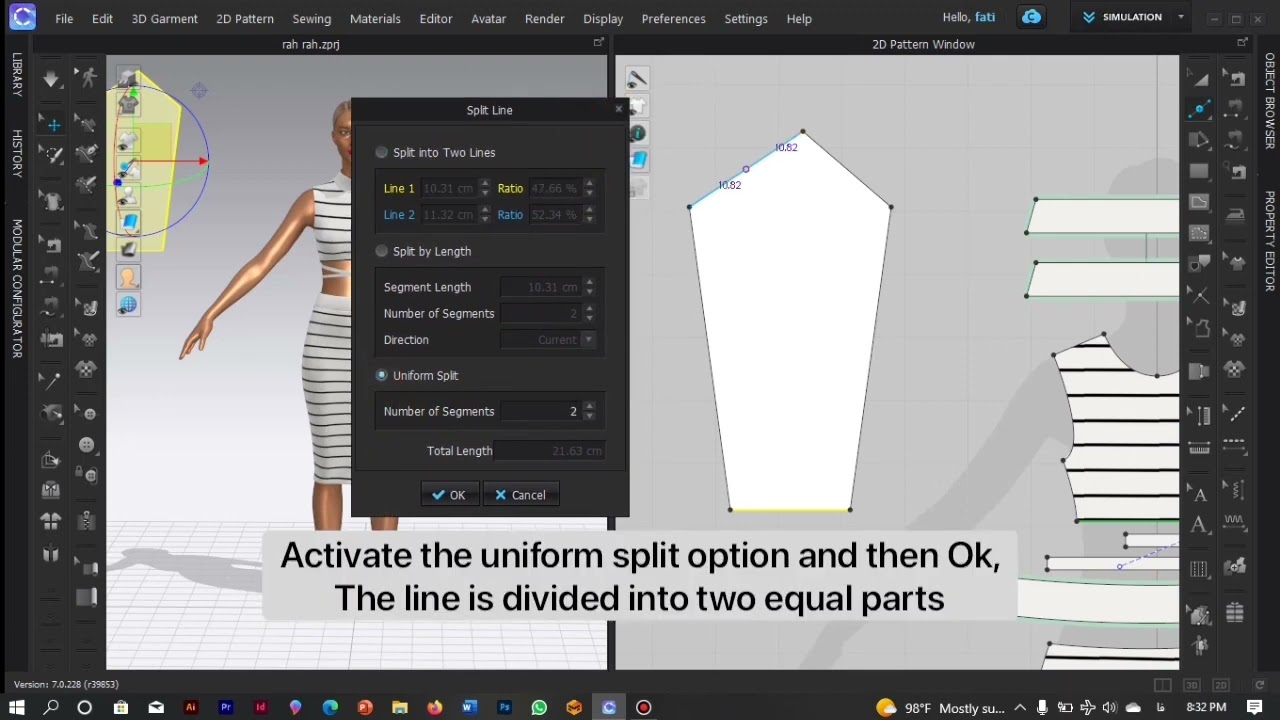Click the globe environment icon in 3D window
Screen dimensions: 1280x720
128,304
